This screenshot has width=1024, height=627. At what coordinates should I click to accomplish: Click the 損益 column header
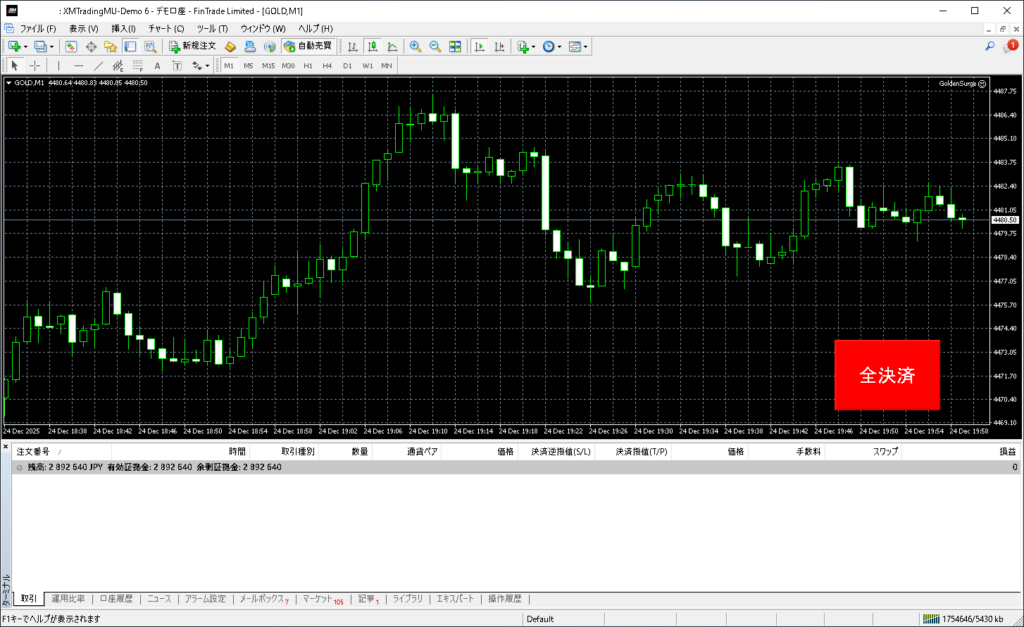1007,452
